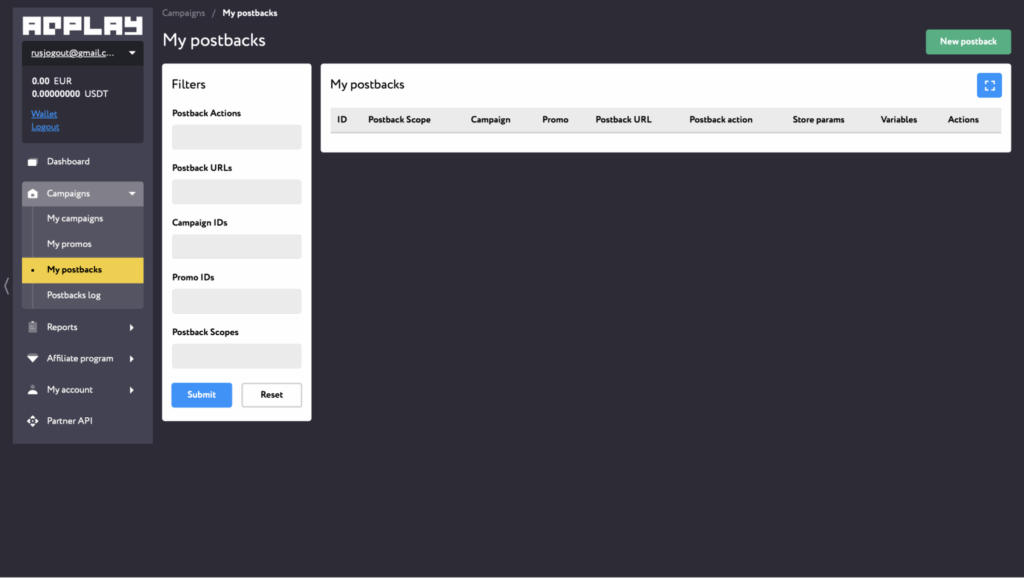Expand the Reports submenu arrow
The width and height of the screenshot is (1024, 578).
pyautogui.click(x=132, y=327)
